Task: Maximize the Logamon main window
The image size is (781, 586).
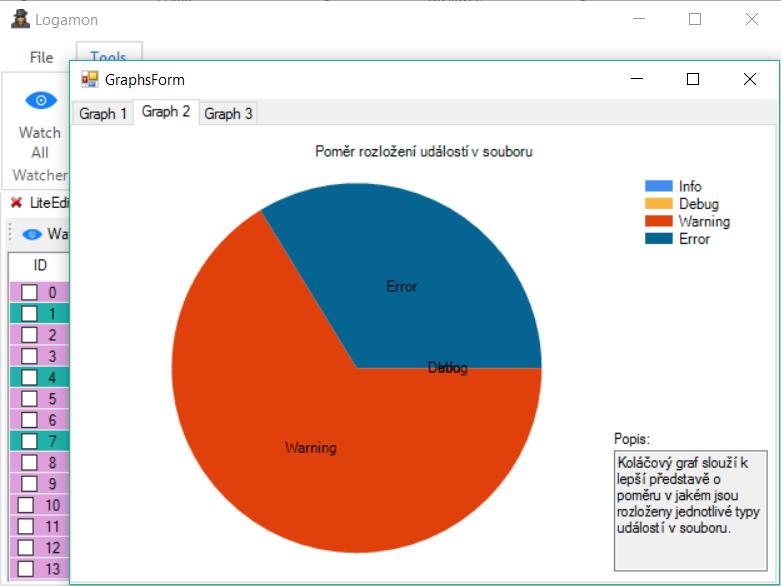Action: [x=695, y=19]
